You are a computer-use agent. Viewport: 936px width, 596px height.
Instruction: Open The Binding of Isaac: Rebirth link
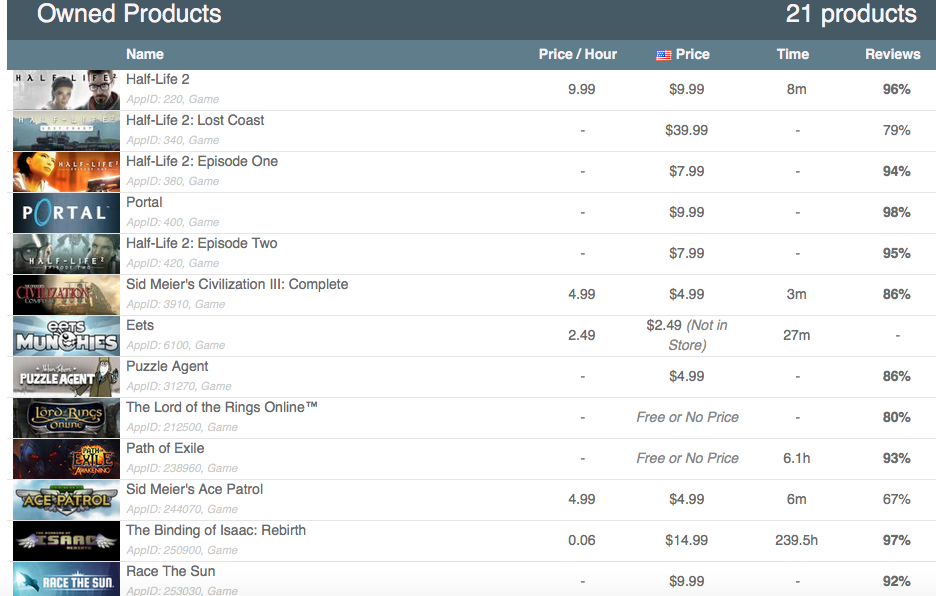point(215,530)
